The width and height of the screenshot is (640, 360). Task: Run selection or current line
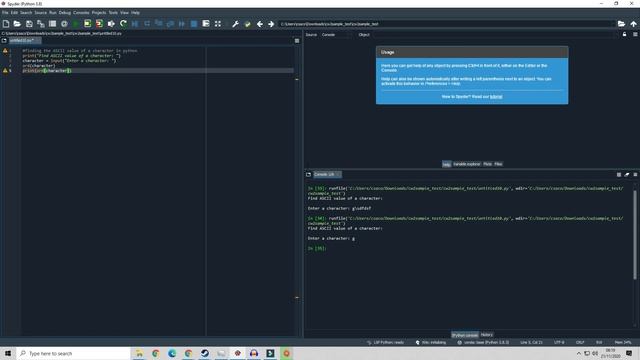[111, 24]
